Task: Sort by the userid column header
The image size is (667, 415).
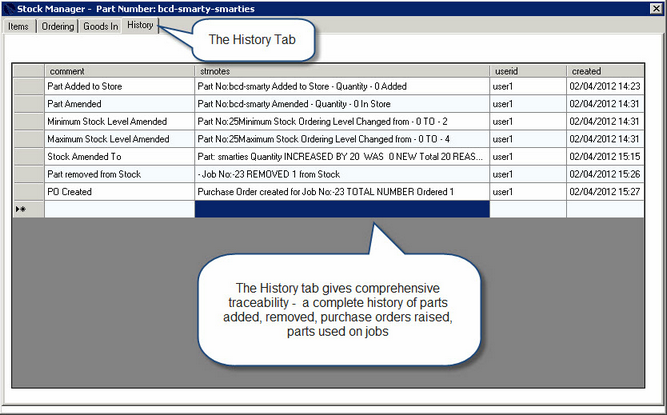Action: point(528,71)
